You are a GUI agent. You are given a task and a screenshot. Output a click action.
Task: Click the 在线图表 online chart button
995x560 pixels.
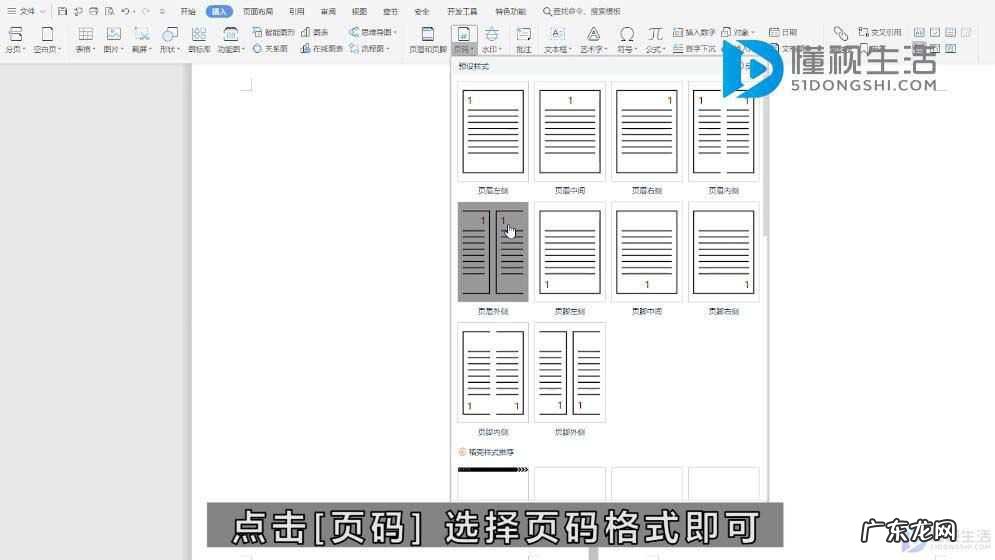322,48
